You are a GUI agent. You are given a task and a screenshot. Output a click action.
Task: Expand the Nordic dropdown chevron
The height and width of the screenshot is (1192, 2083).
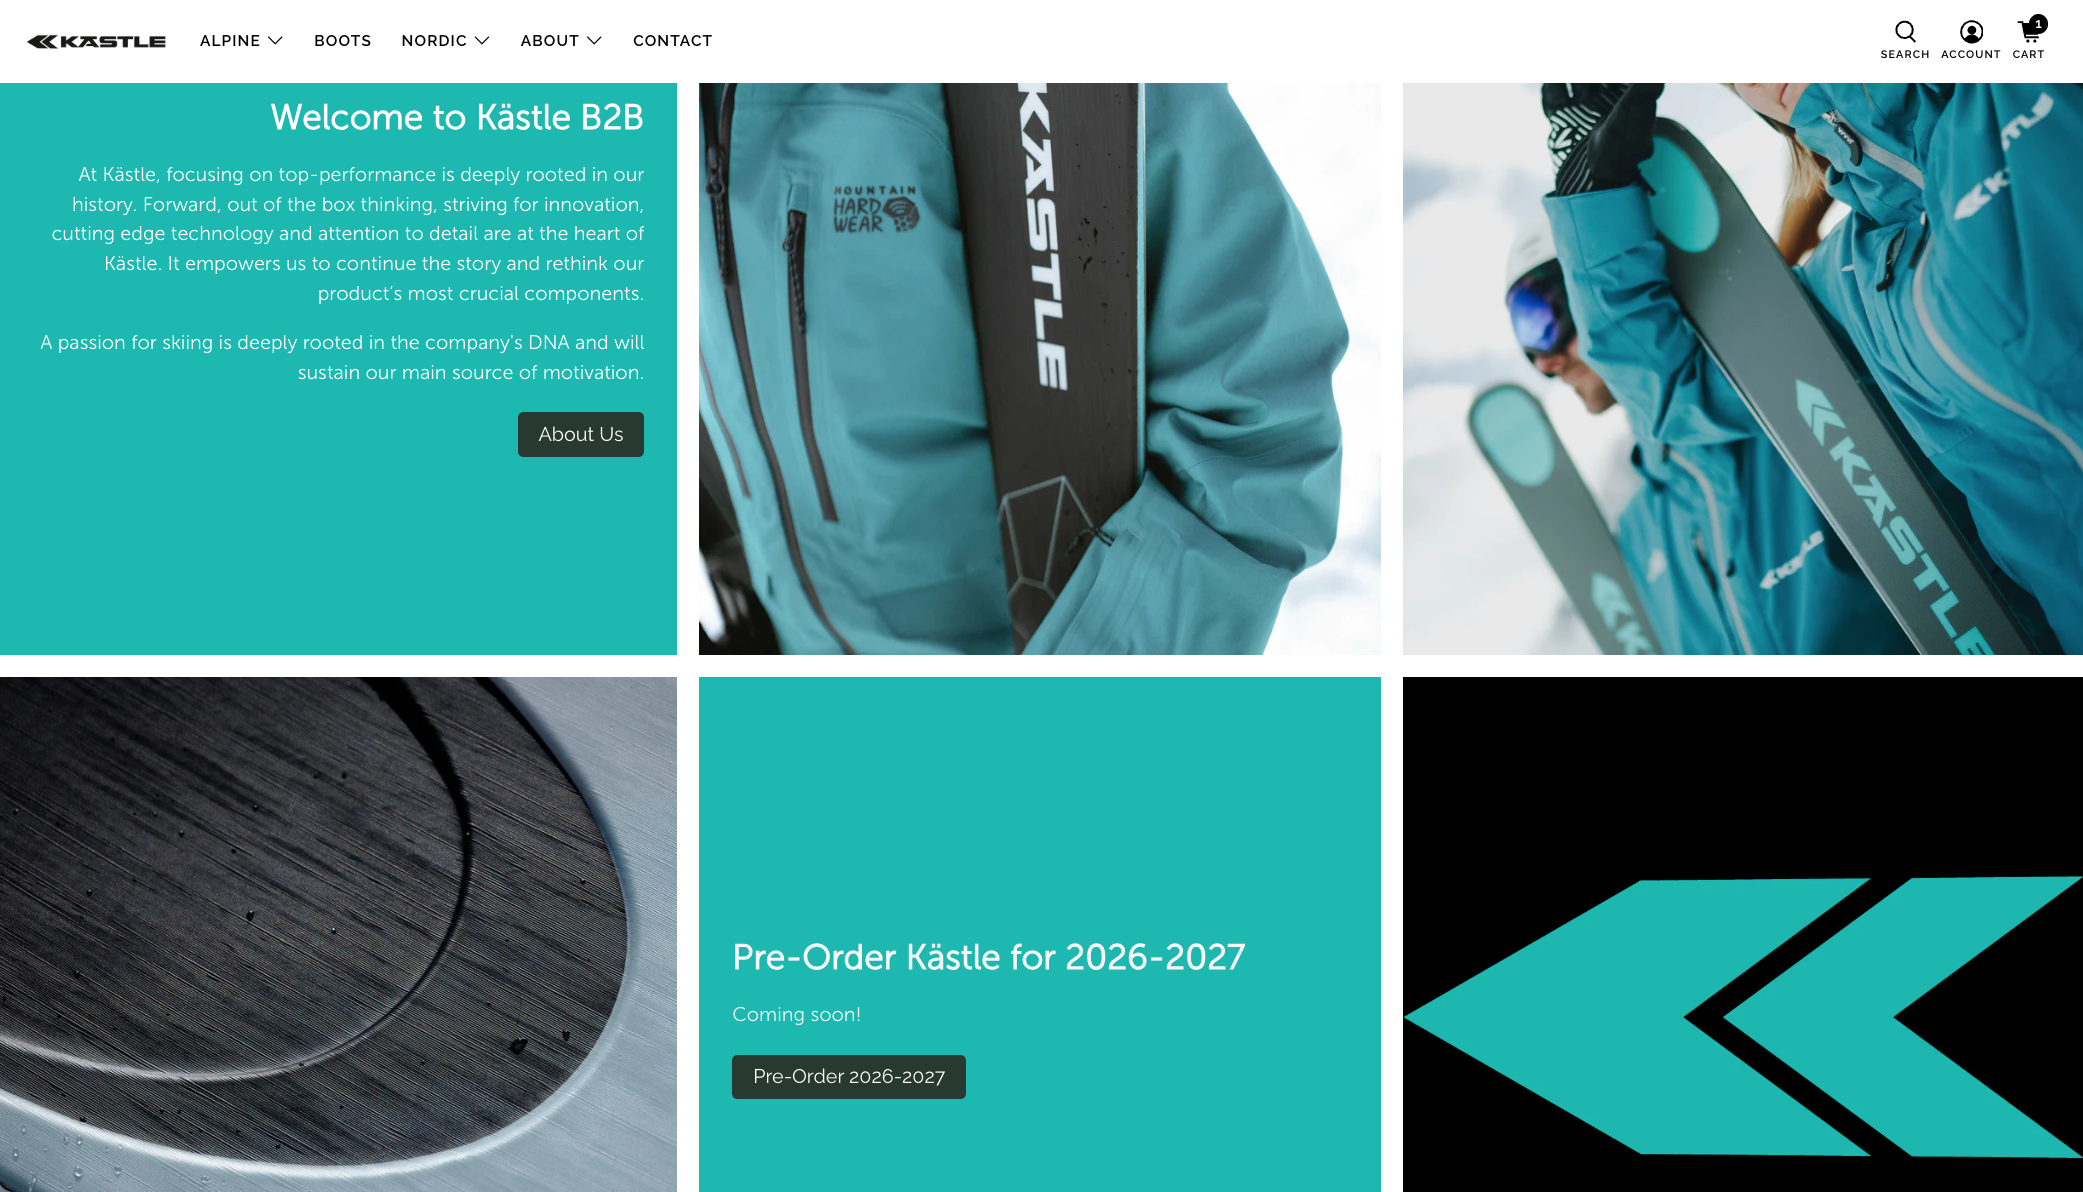pos(482,41)
